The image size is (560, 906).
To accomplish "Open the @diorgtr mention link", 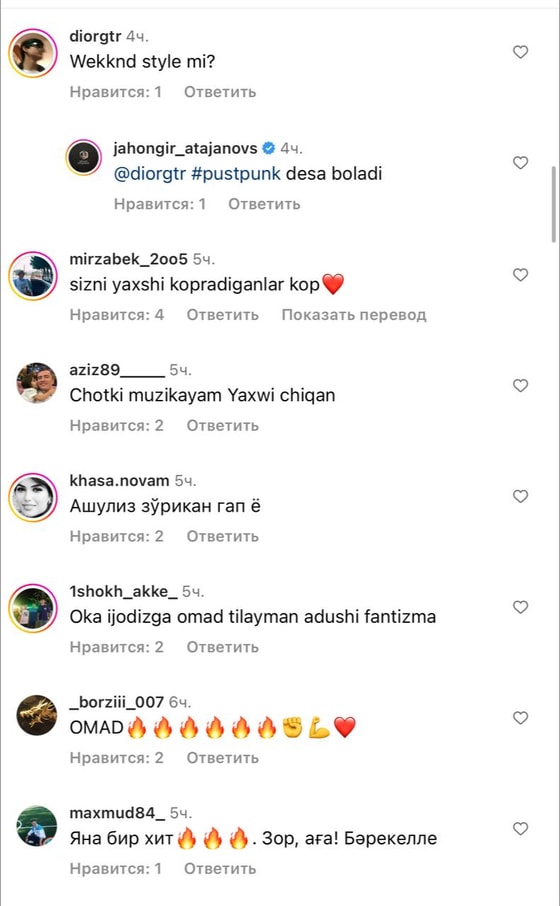I will click(x=150, y=174).
